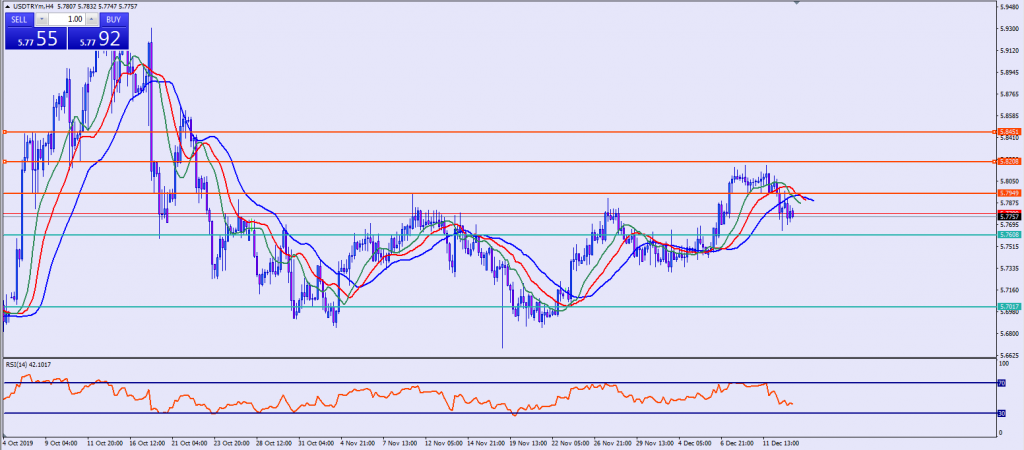Click the 5.77 92 buy price tile

98,38
